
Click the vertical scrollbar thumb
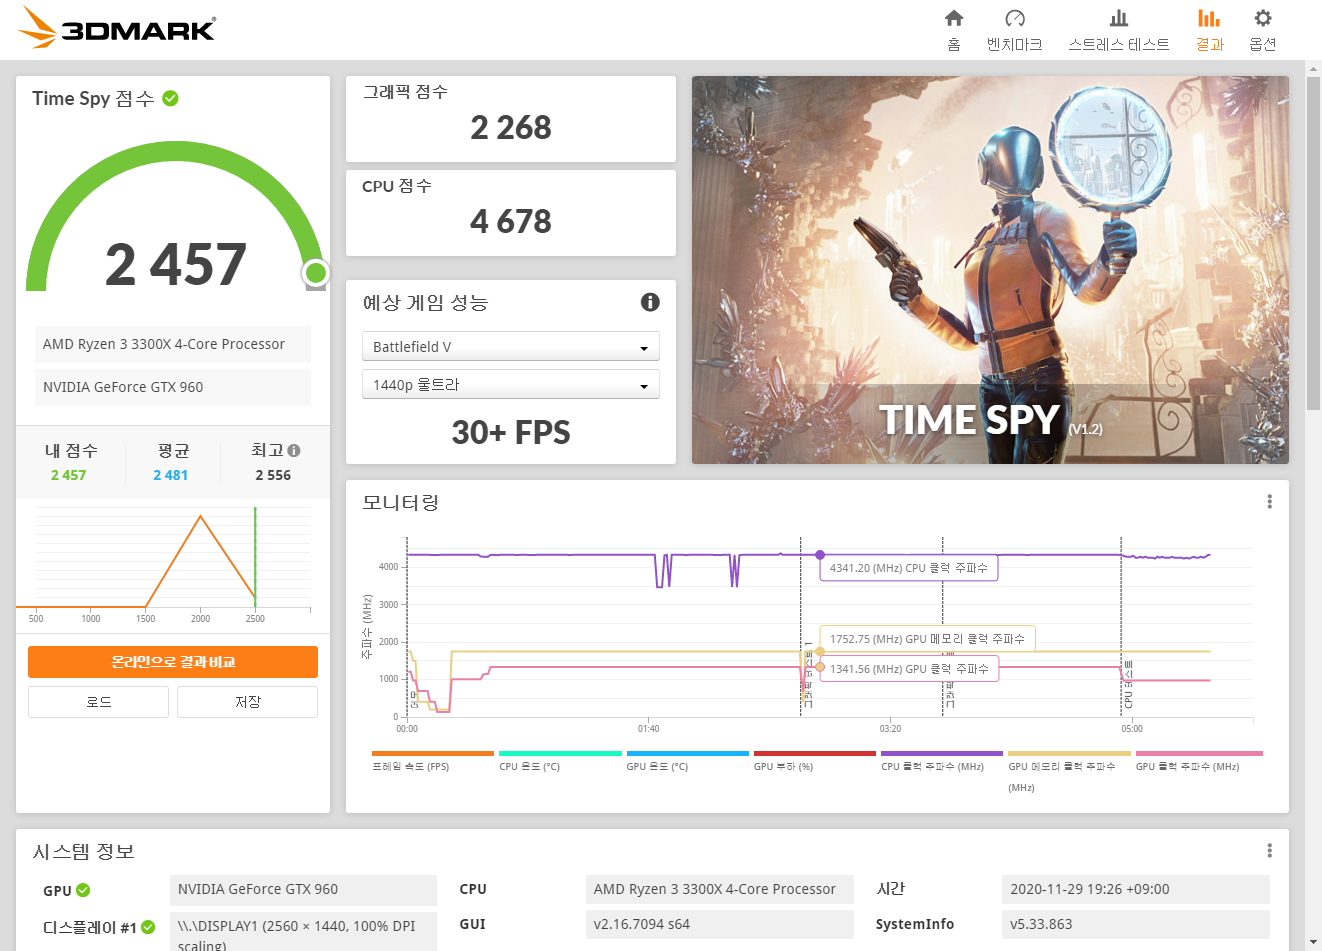coord(1313,243)
